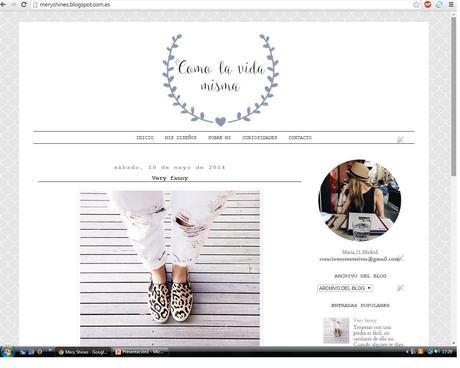
Task: Open Chrome hamburger menu
Action: point(451,4)
